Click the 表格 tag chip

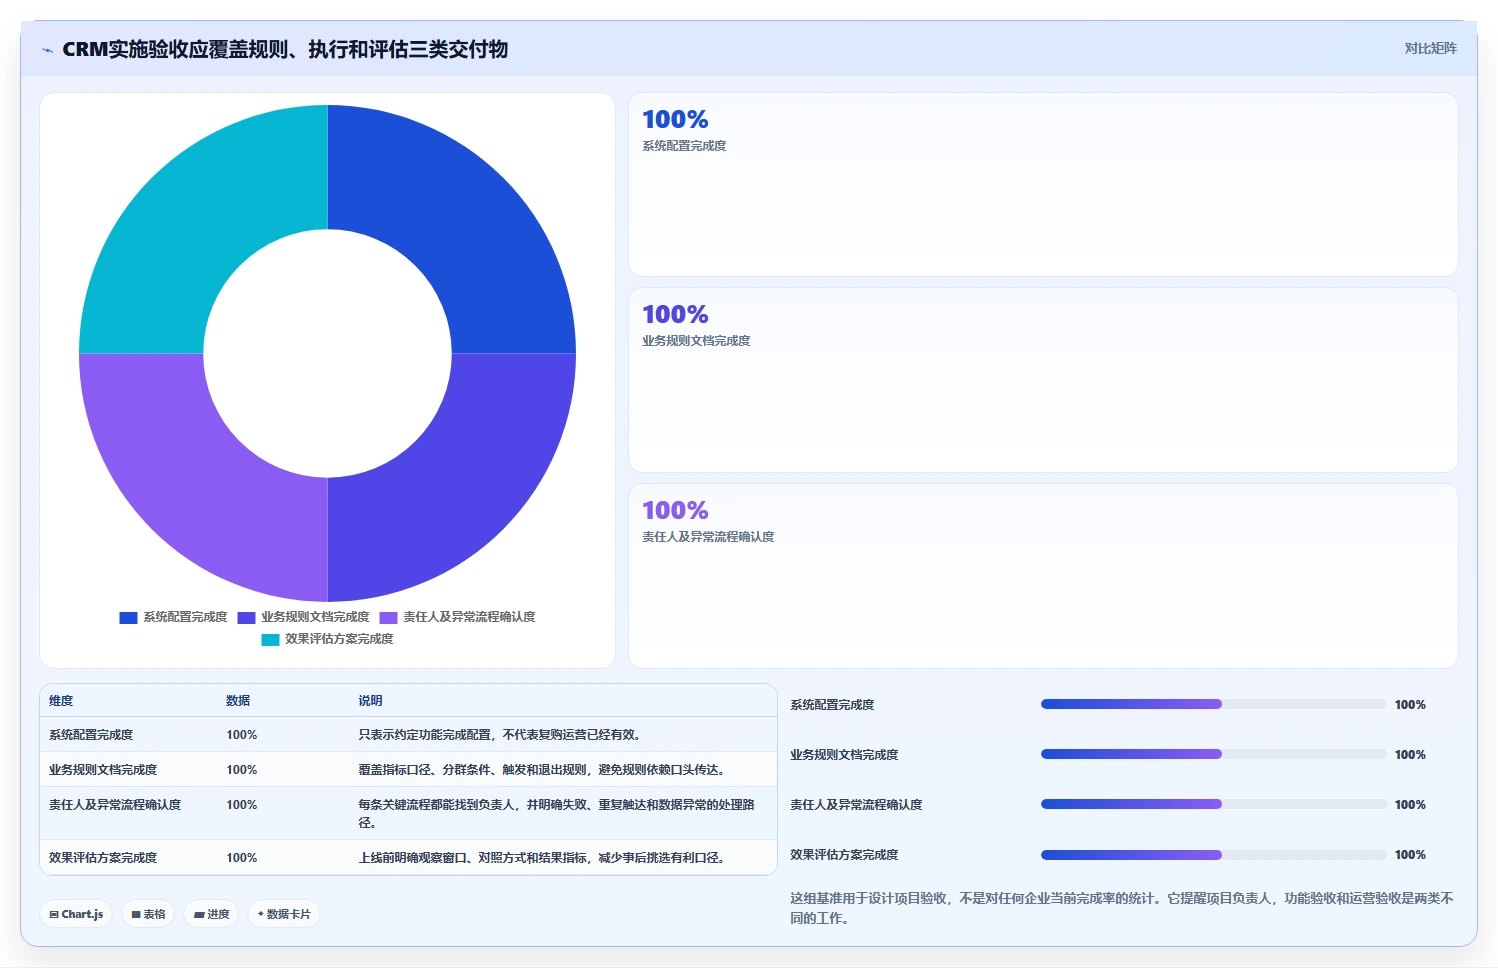tap(148, 914)
